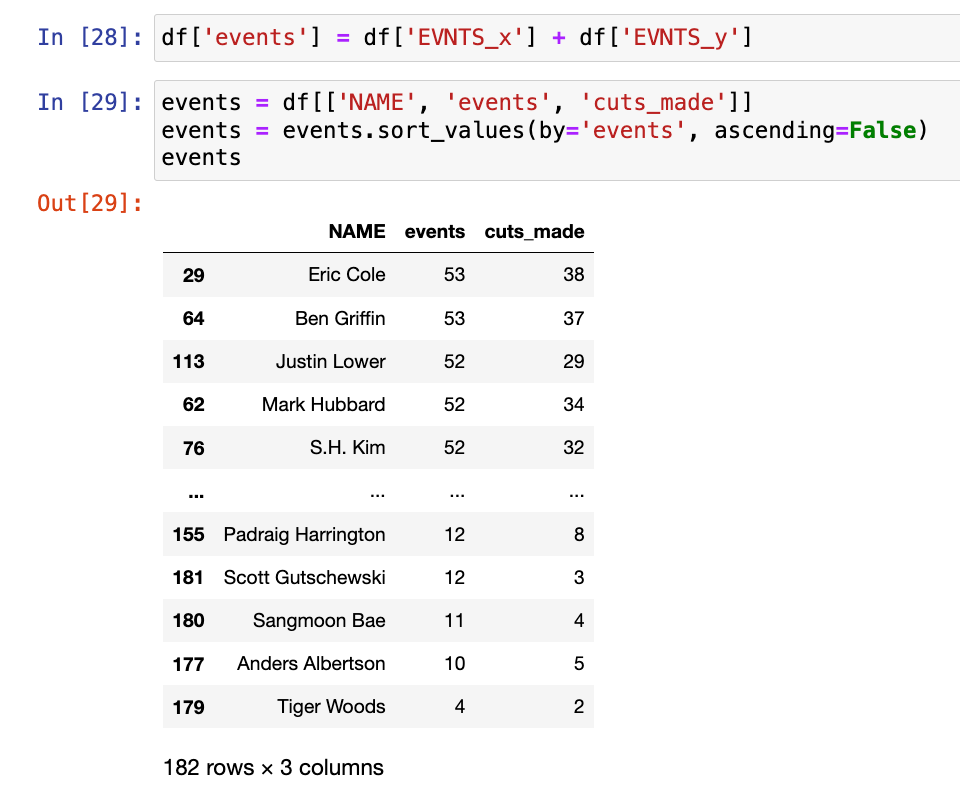The width and height of the screenshot is (960, 800).
Task: Select the S.H. Kim name cell
Action: (x=347, y=447)
